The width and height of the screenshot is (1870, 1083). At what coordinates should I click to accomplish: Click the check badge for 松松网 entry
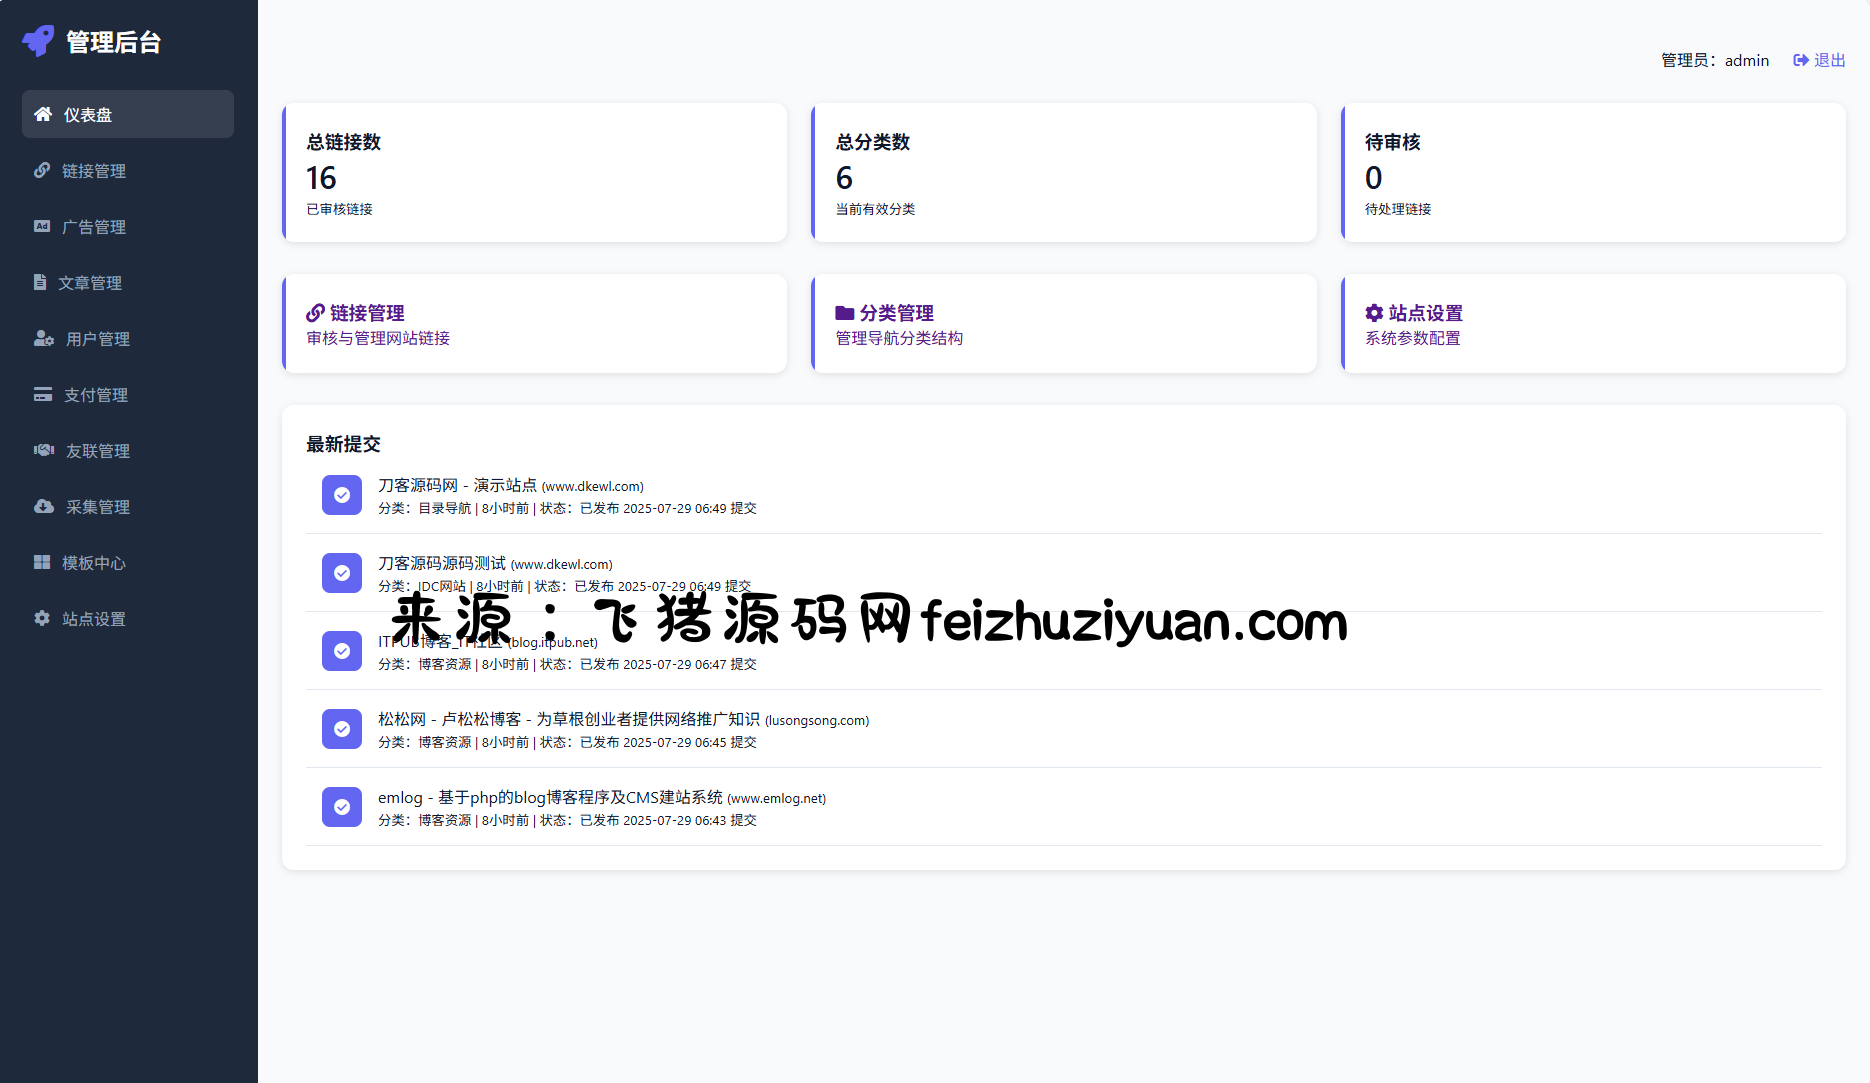point(342,729)
